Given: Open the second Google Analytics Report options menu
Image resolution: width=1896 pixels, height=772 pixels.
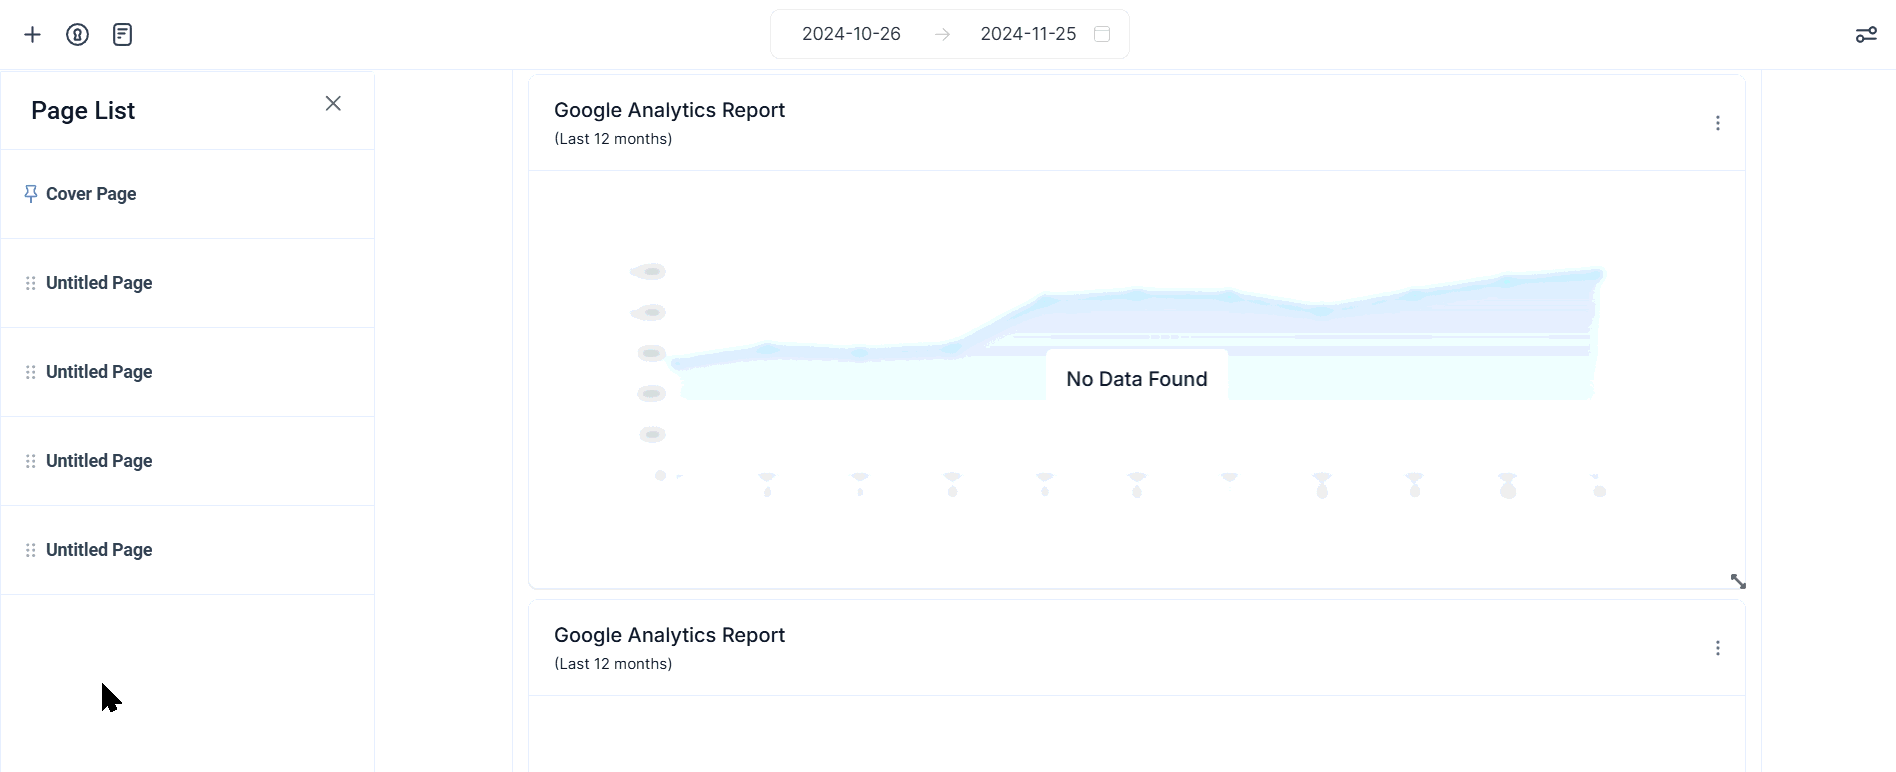Looking at the screenshot, I should click(1717, 648).
